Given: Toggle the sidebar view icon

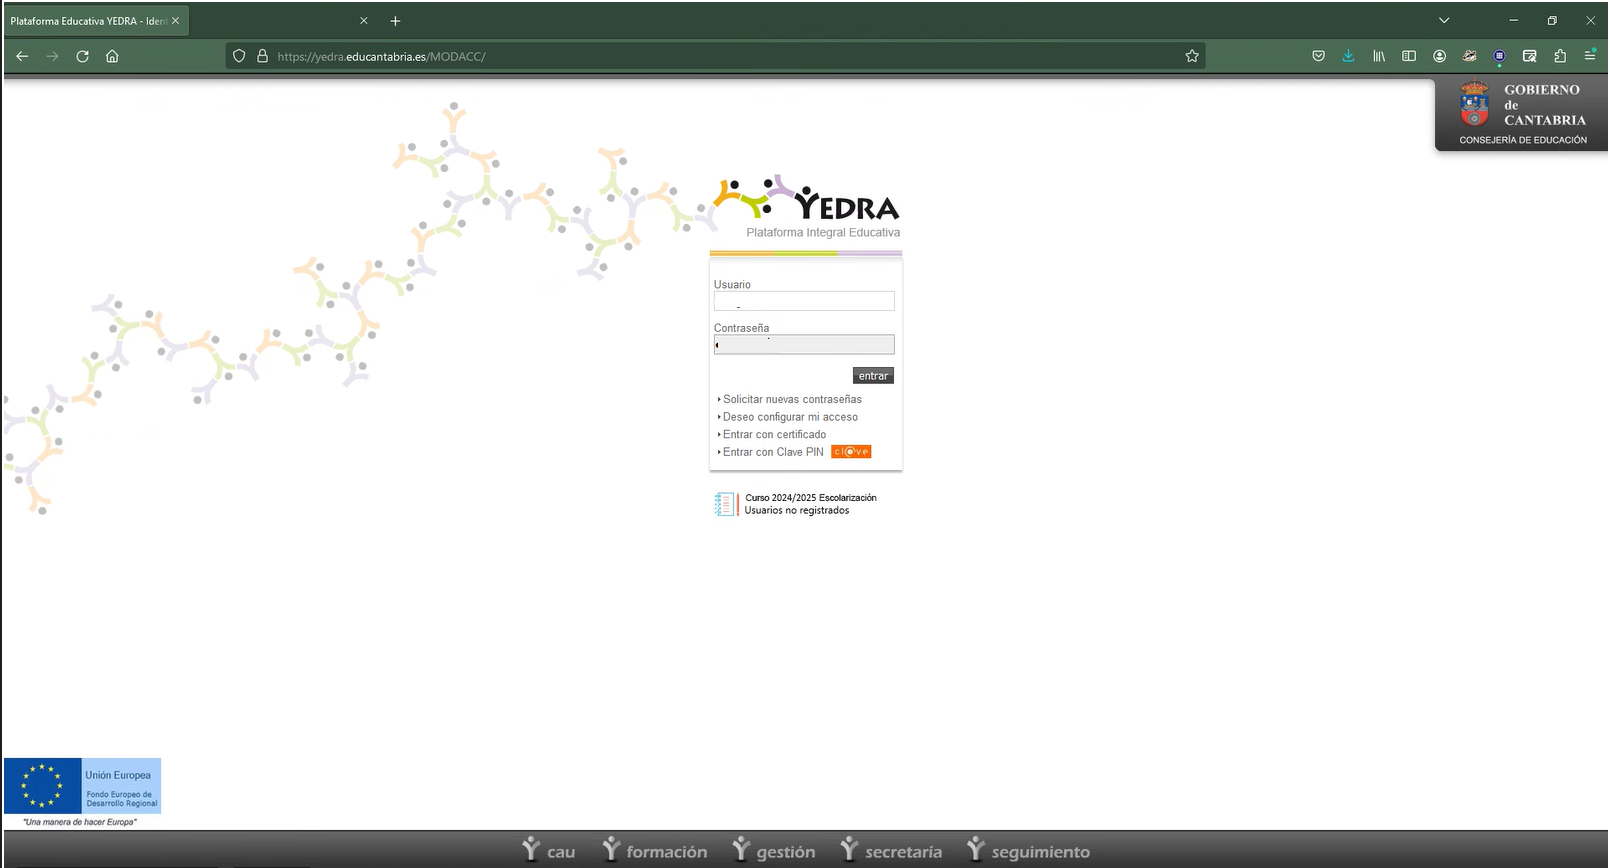Looking at the screenshot, I should pos(1409,56).
